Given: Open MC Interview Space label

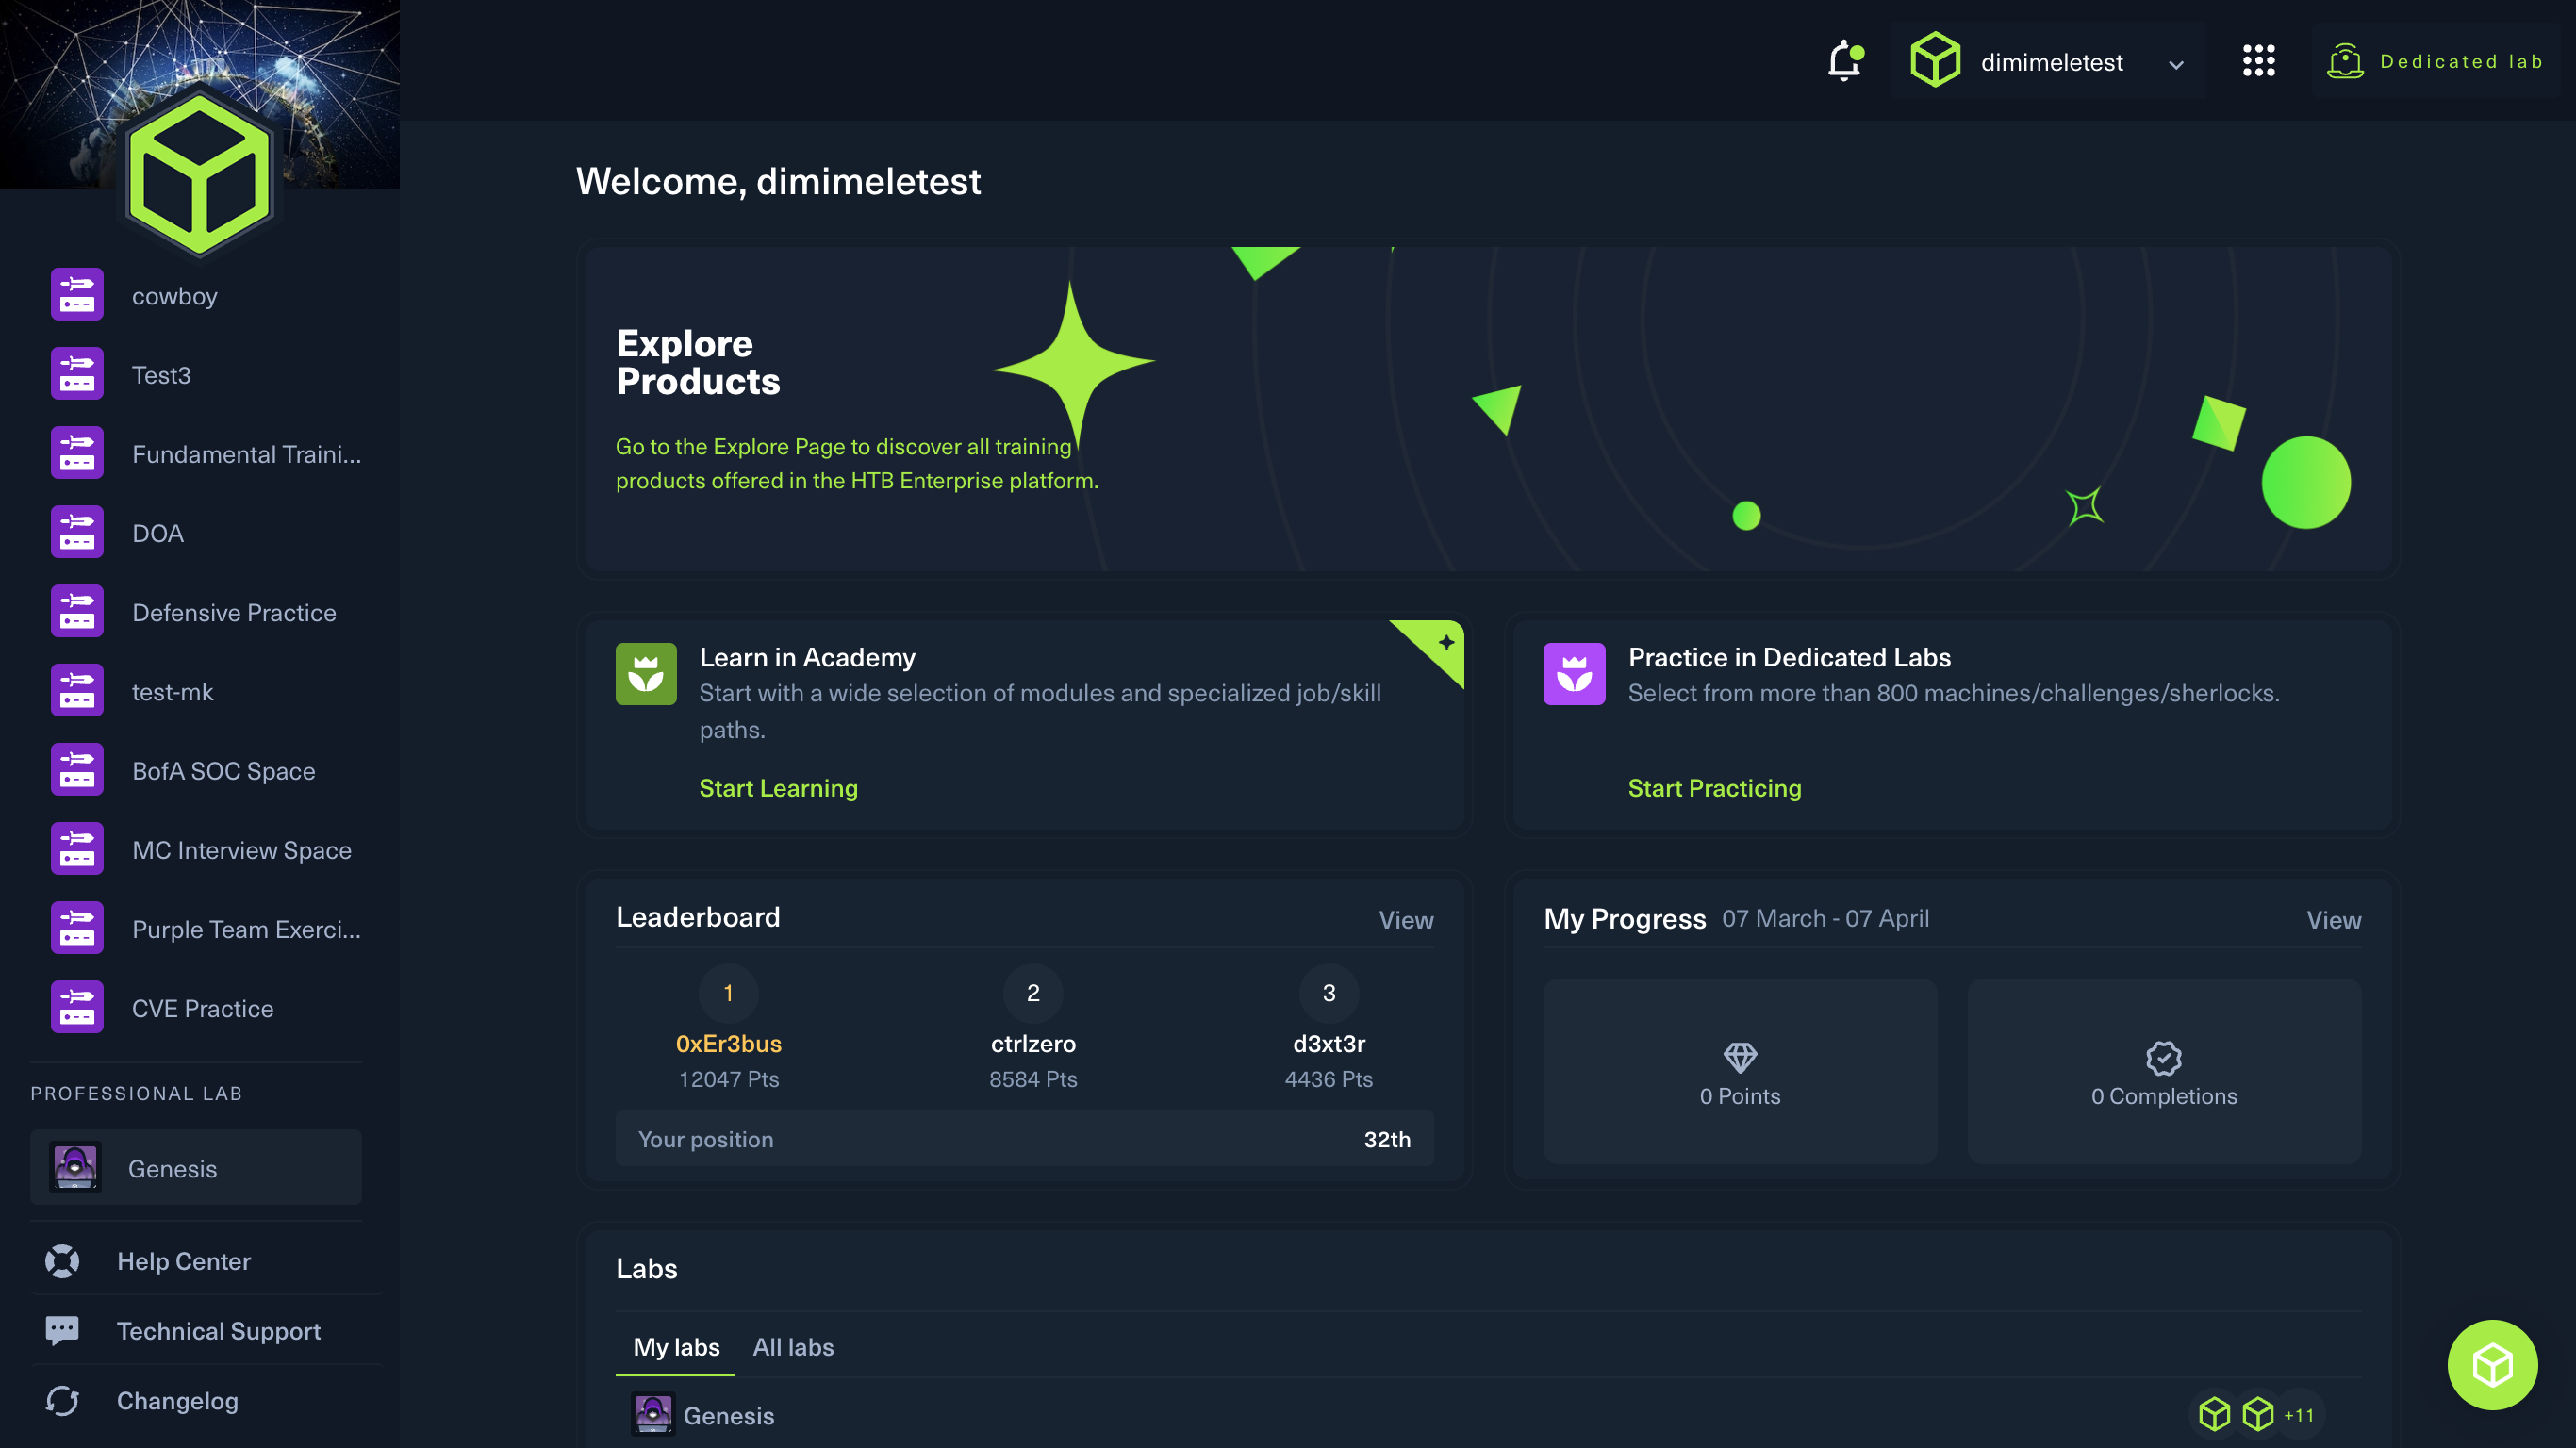Looking at the screenshot, I should (242, 850).
